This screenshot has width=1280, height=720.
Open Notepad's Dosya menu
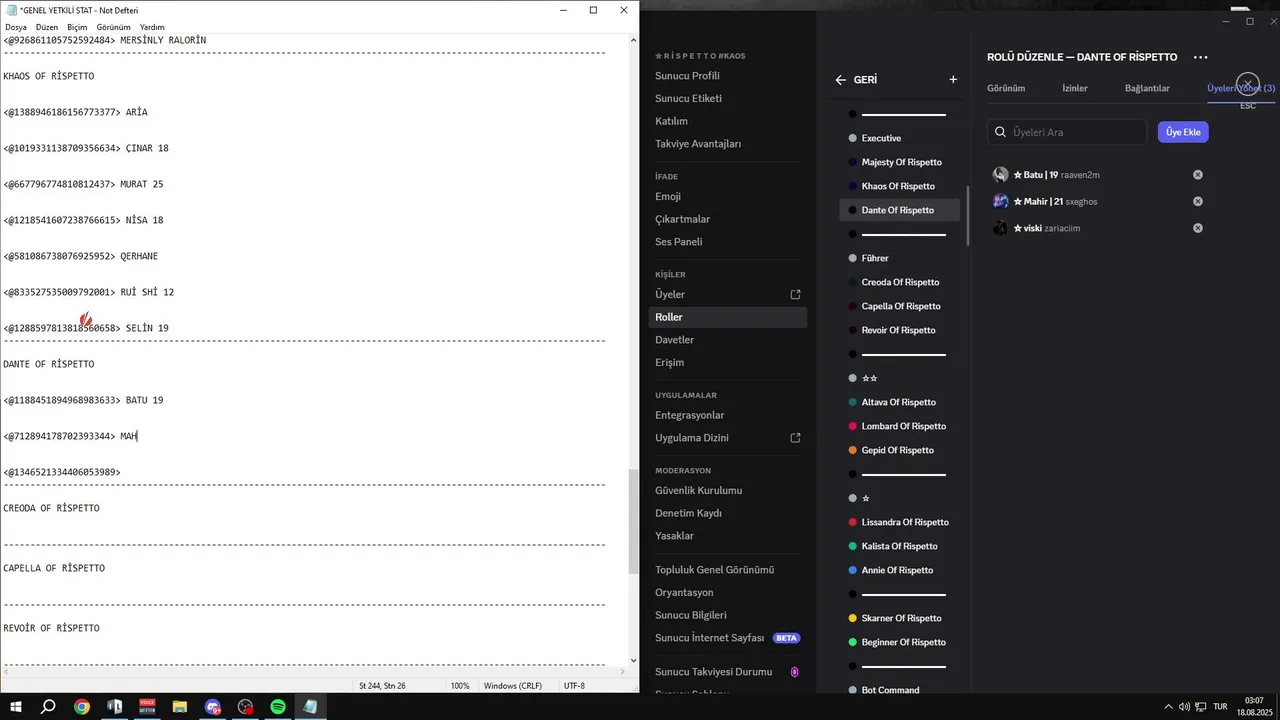16,27
